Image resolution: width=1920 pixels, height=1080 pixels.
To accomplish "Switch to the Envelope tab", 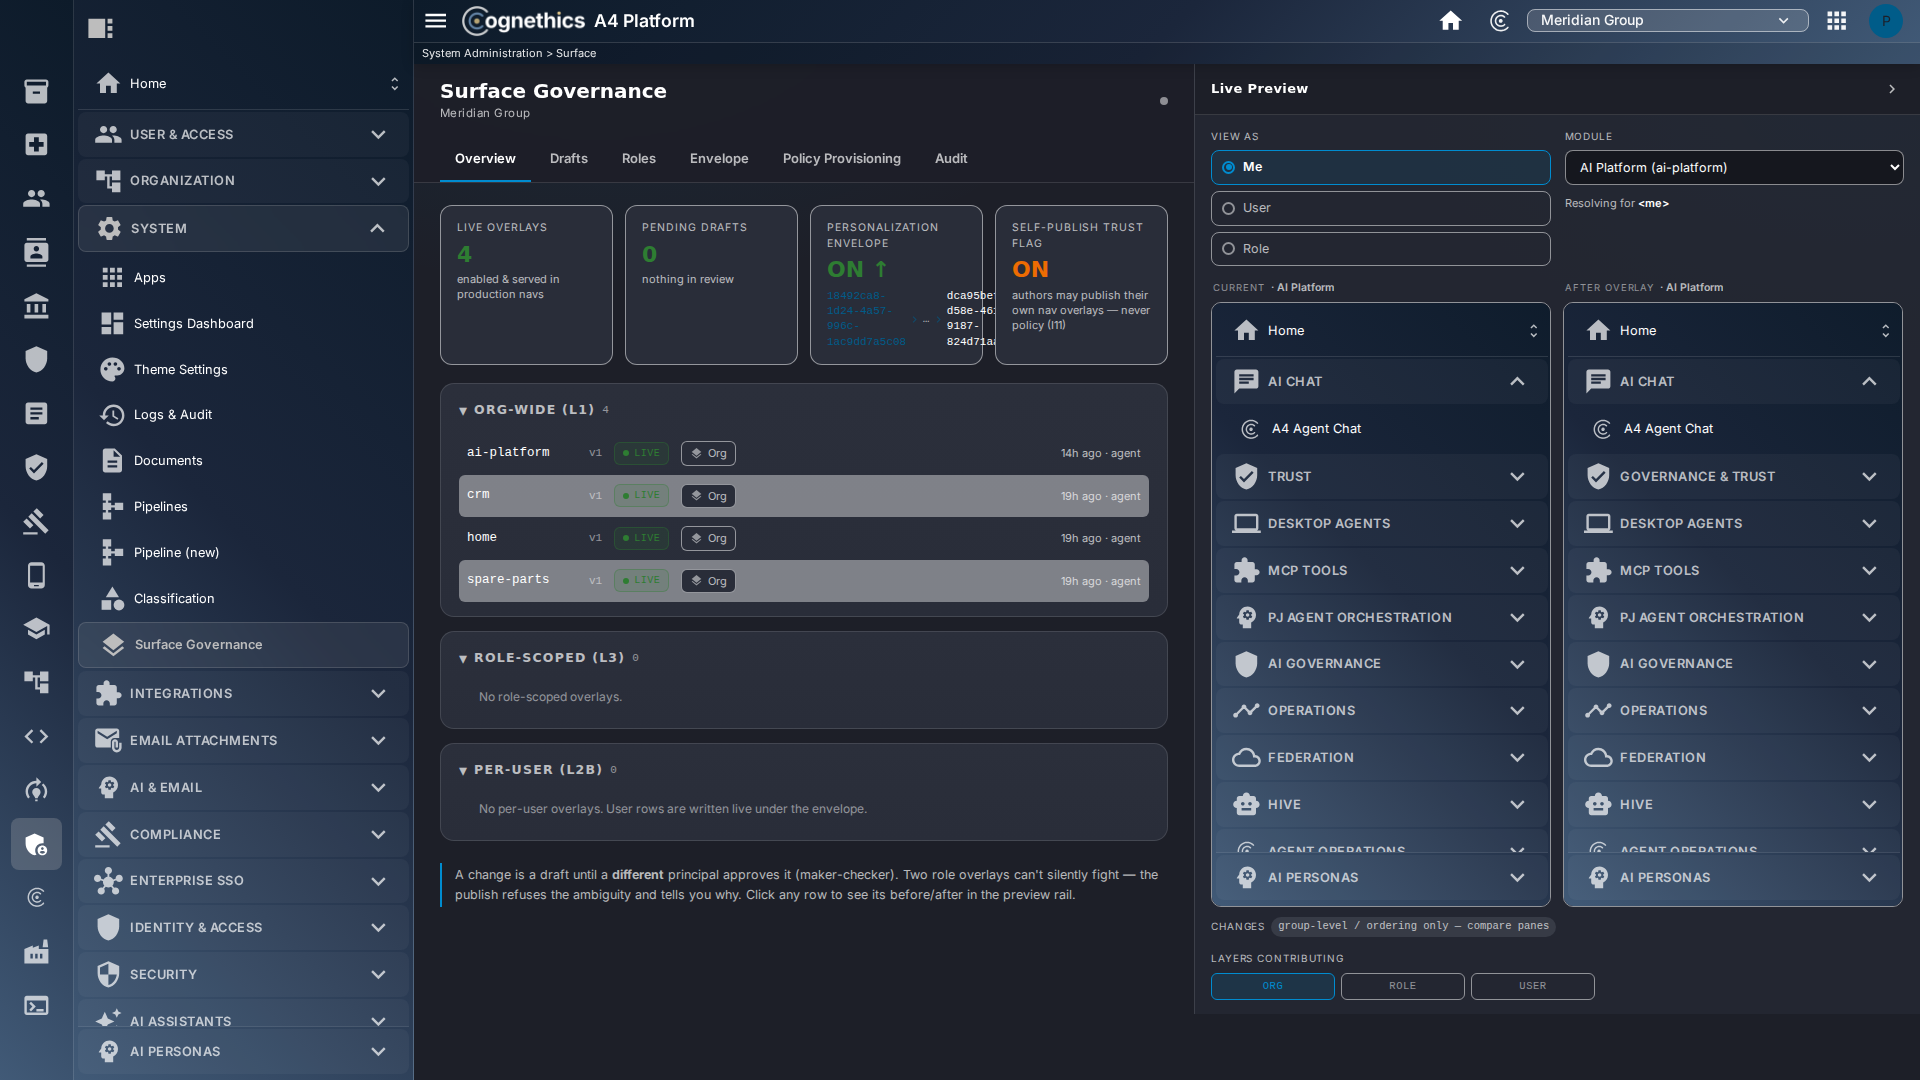I will pos(718,158).
